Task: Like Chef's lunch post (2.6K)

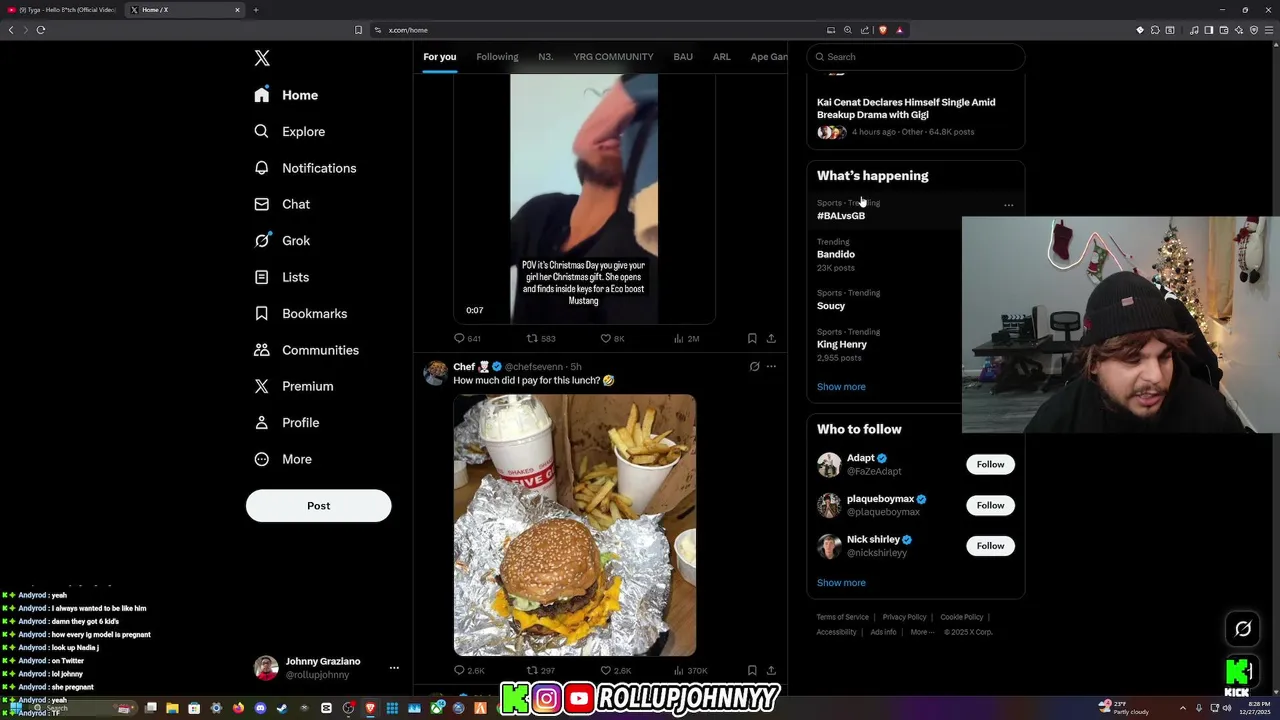Action: [x=615, y=670]
